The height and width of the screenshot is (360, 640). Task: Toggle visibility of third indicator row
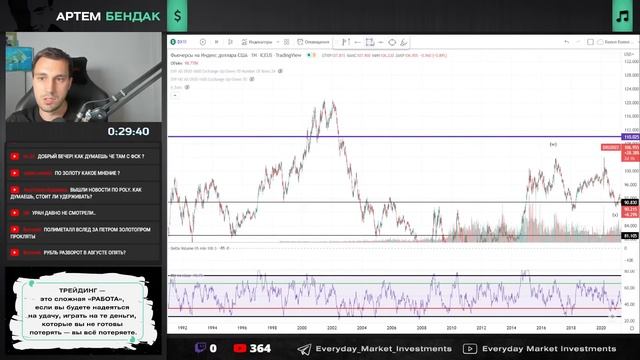coord(187,87)
